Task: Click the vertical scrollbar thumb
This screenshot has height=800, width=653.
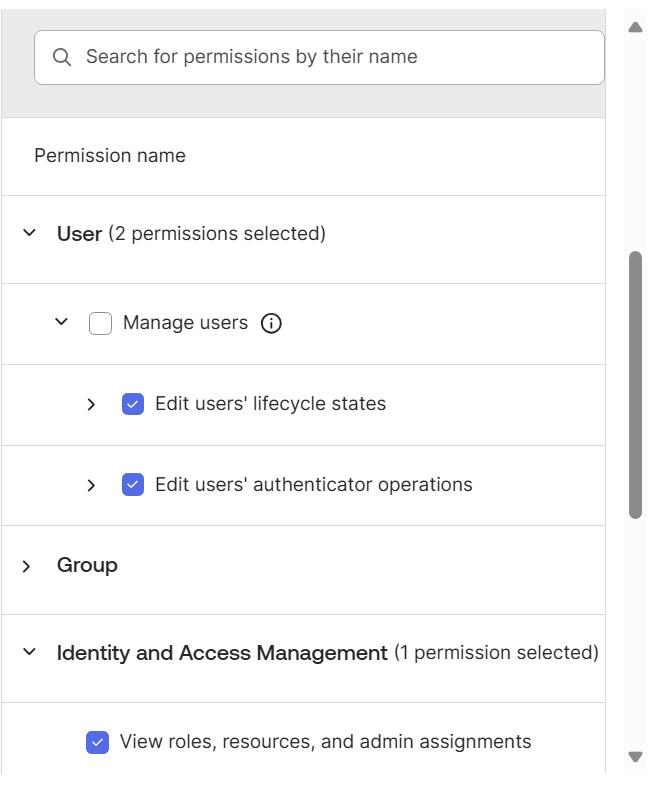Action: click(x=635, y=385)
